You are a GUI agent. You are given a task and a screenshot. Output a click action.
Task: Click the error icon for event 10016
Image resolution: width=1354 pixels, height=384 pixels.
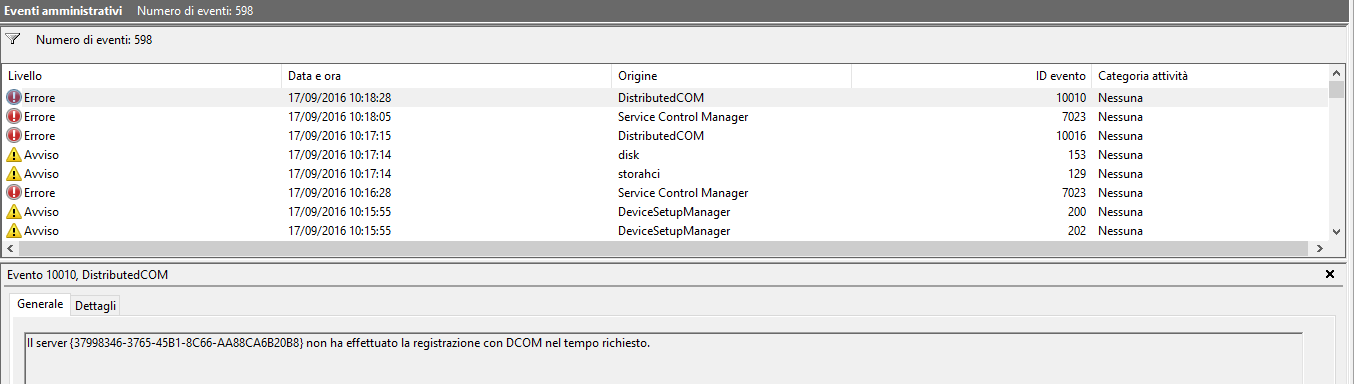click(x=13, y=136)
